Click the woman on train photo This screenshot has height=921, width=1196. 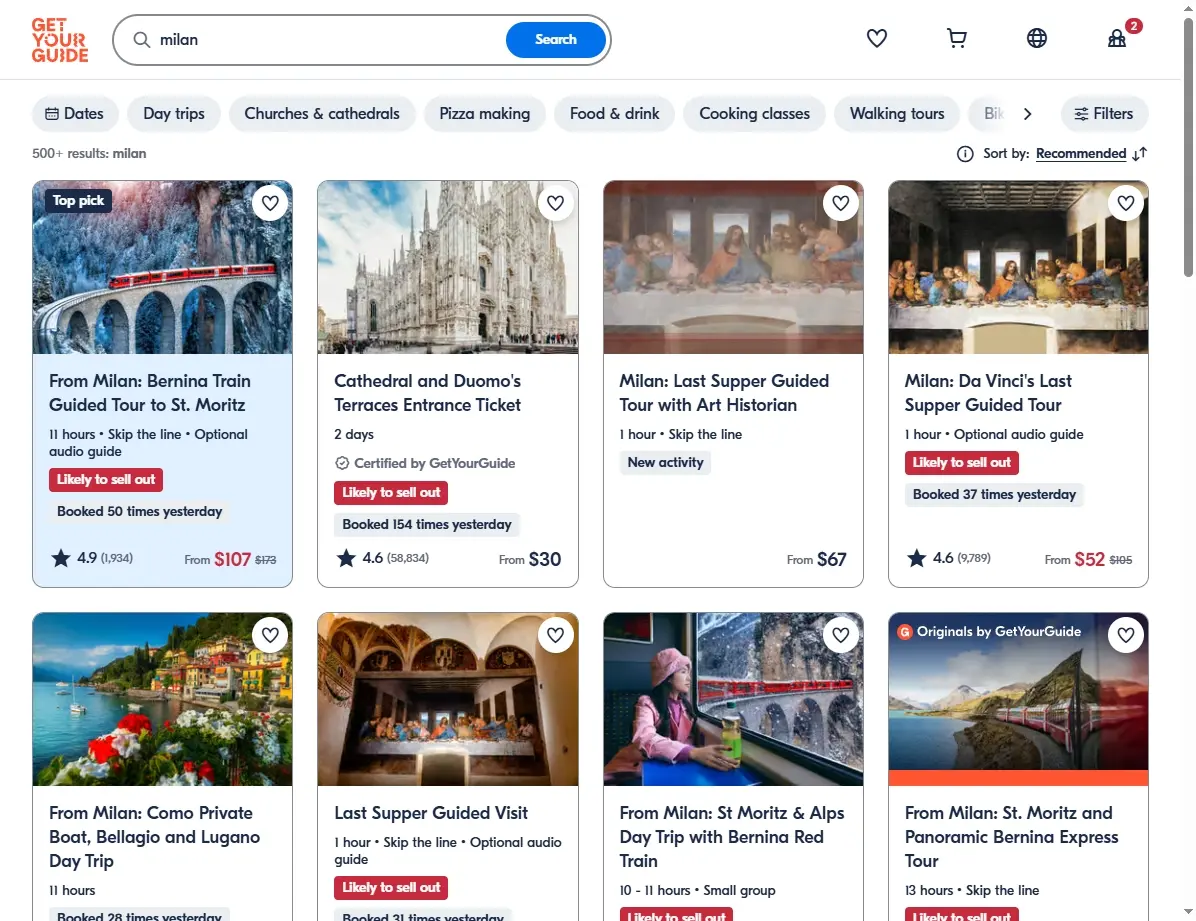pos(733,700)
